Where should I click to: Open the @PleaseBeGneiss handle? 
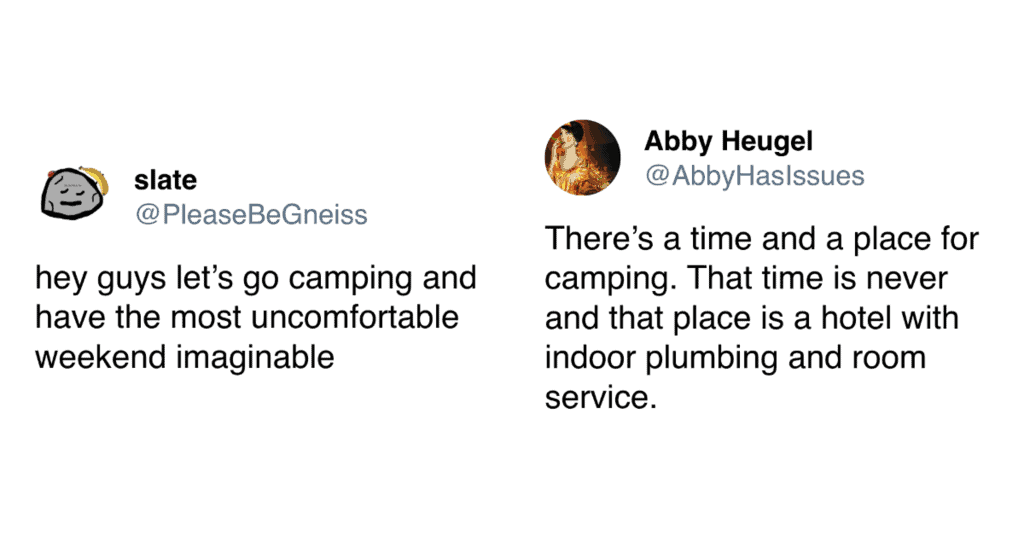(x=251, y=214)
